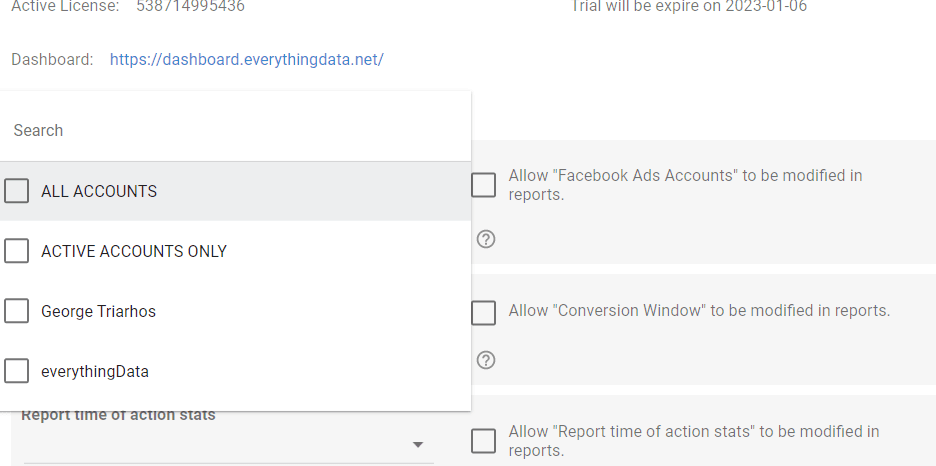This screenshot has width=936, height=466.
Task: Select the ACTIVE ACCOUNTS ONLY option label
Action: [x=134, y=251]
